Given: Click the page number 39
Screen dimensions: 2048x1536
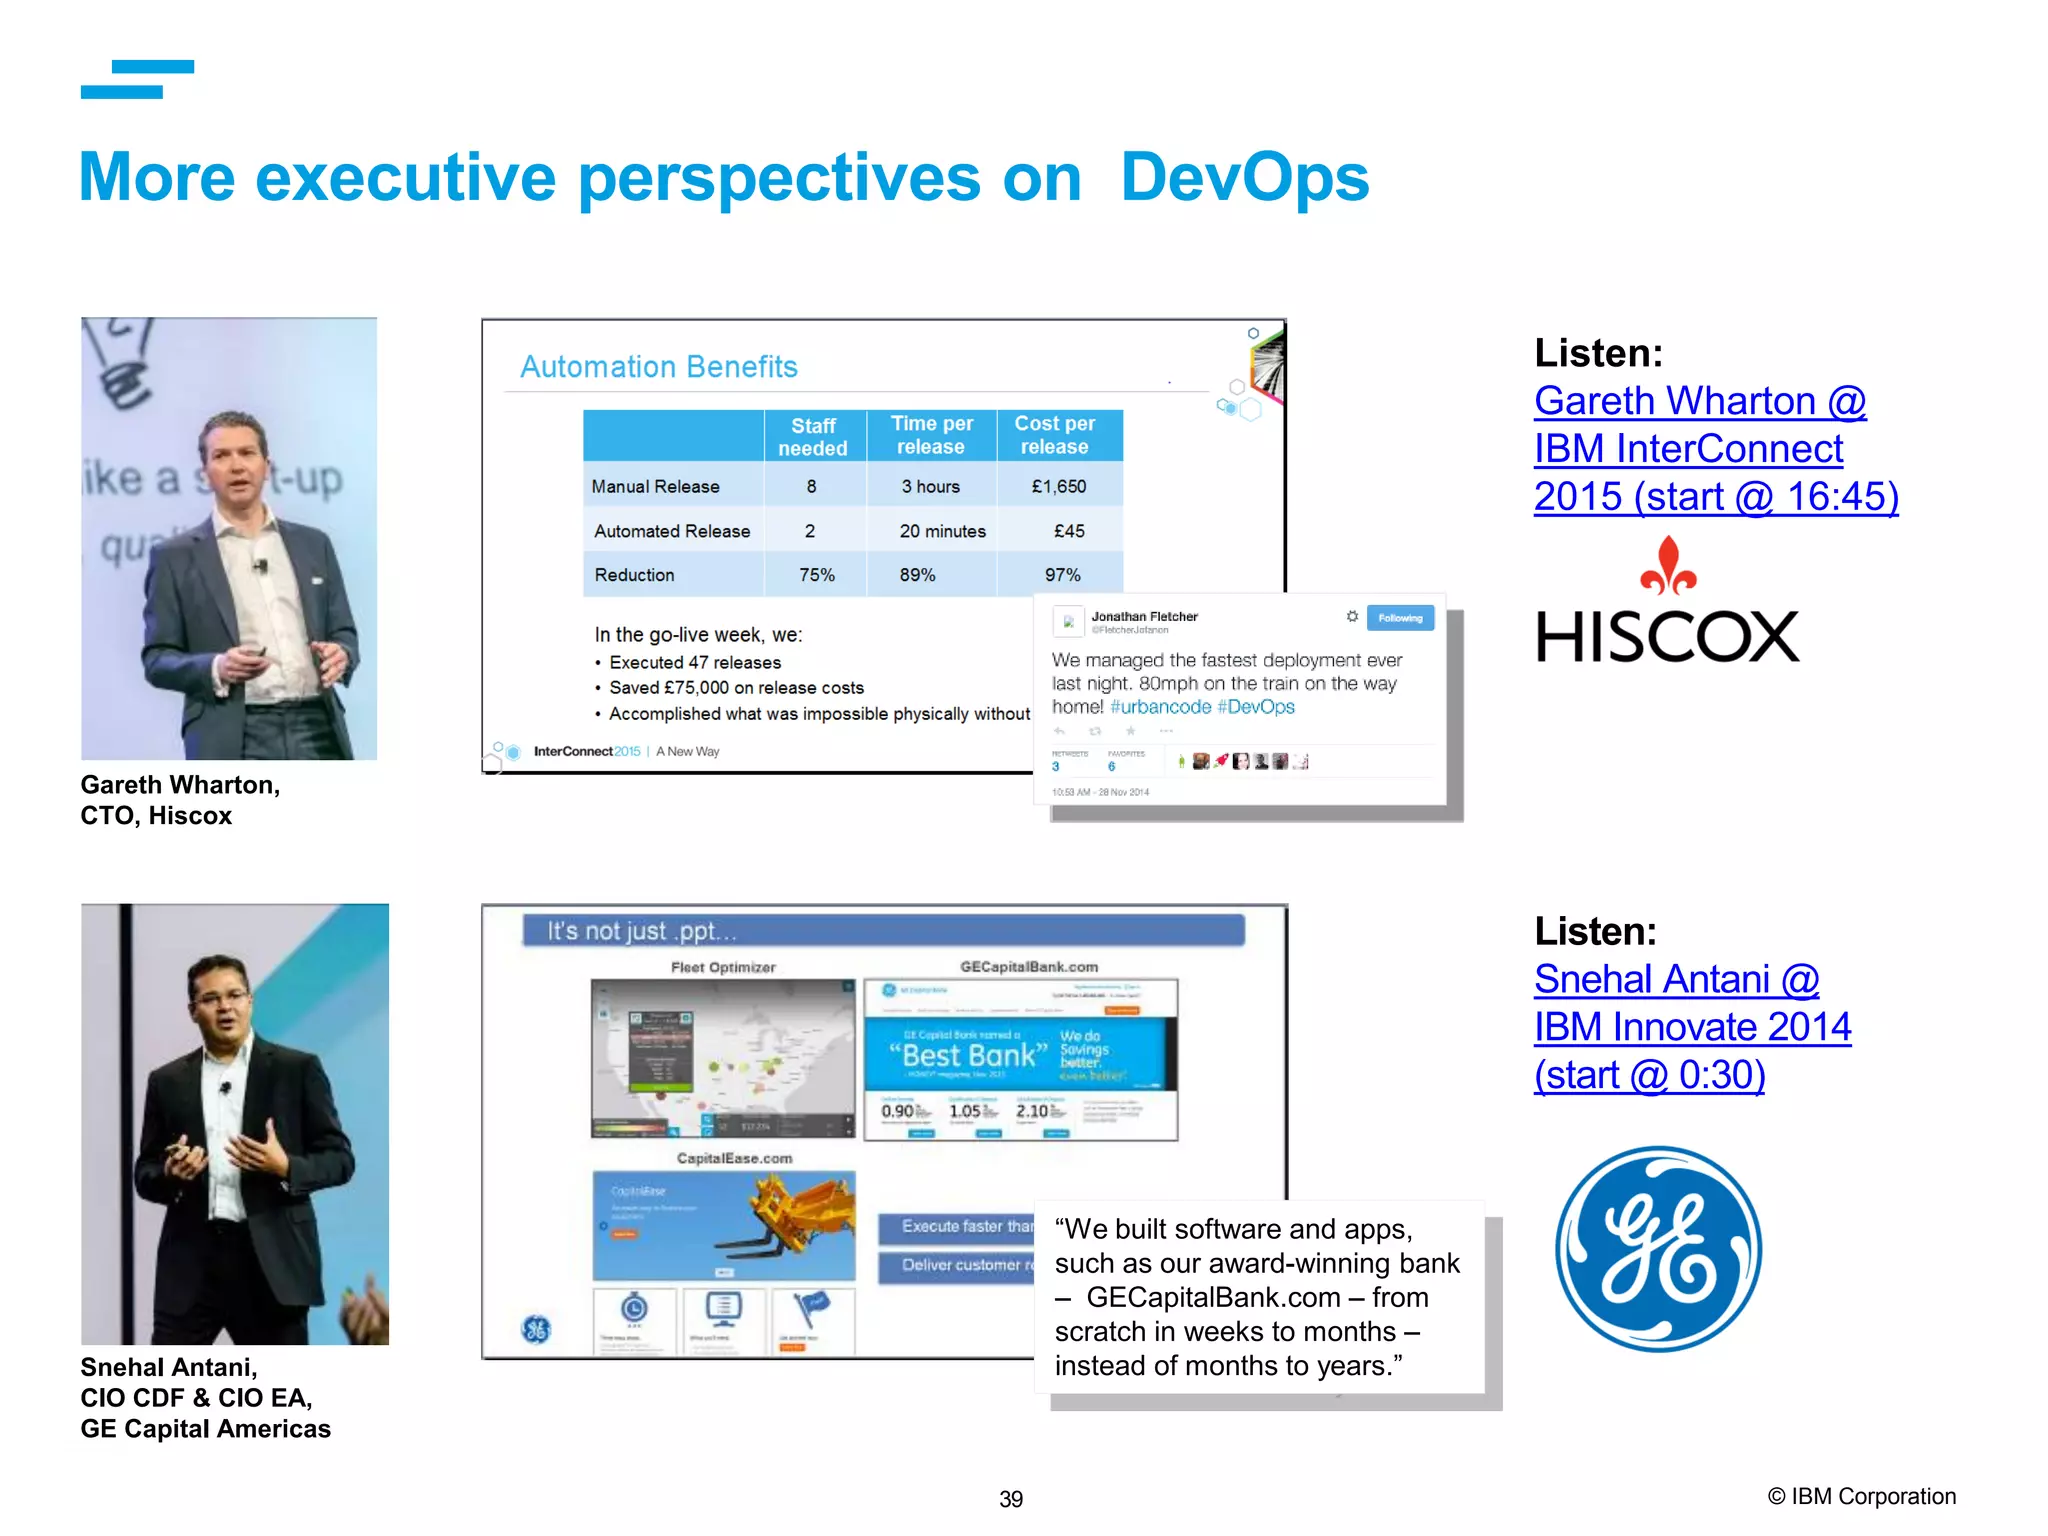Looking at the screenshot, I should click(x=1011, y=1499).
